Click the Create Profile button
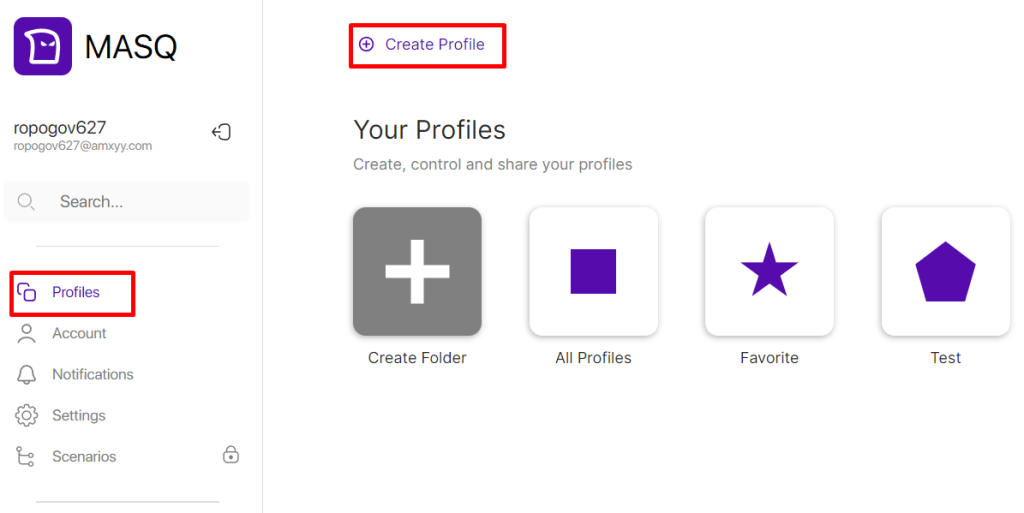The height and width of the screenshot is (513, 1024). coord(427,45)
